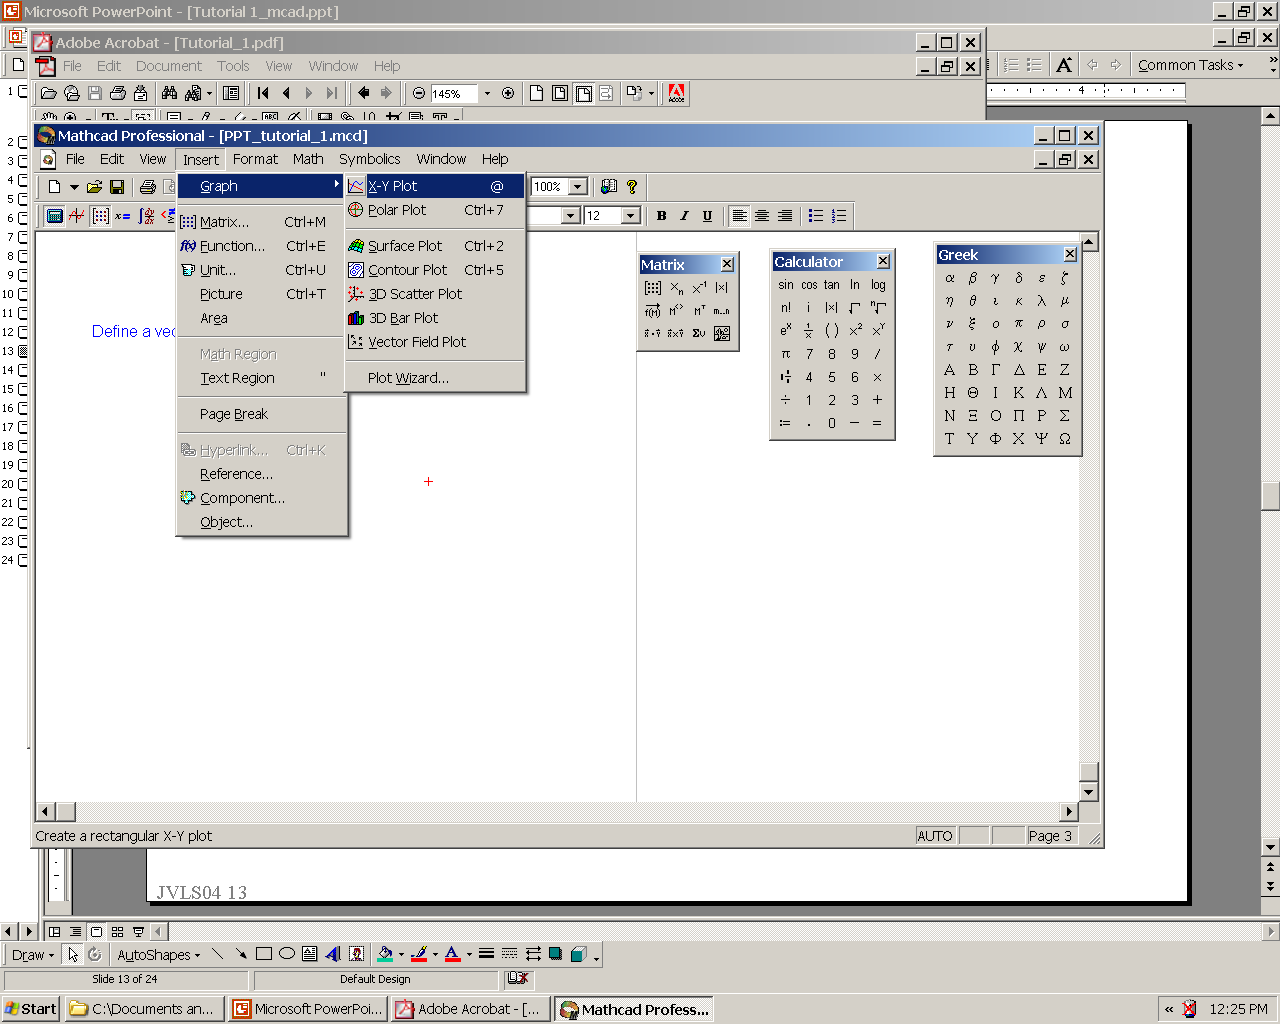Click the e^x button in Calculator palette
Image resolution: width=1280 pixels, height=1024 pixels.
786,331
